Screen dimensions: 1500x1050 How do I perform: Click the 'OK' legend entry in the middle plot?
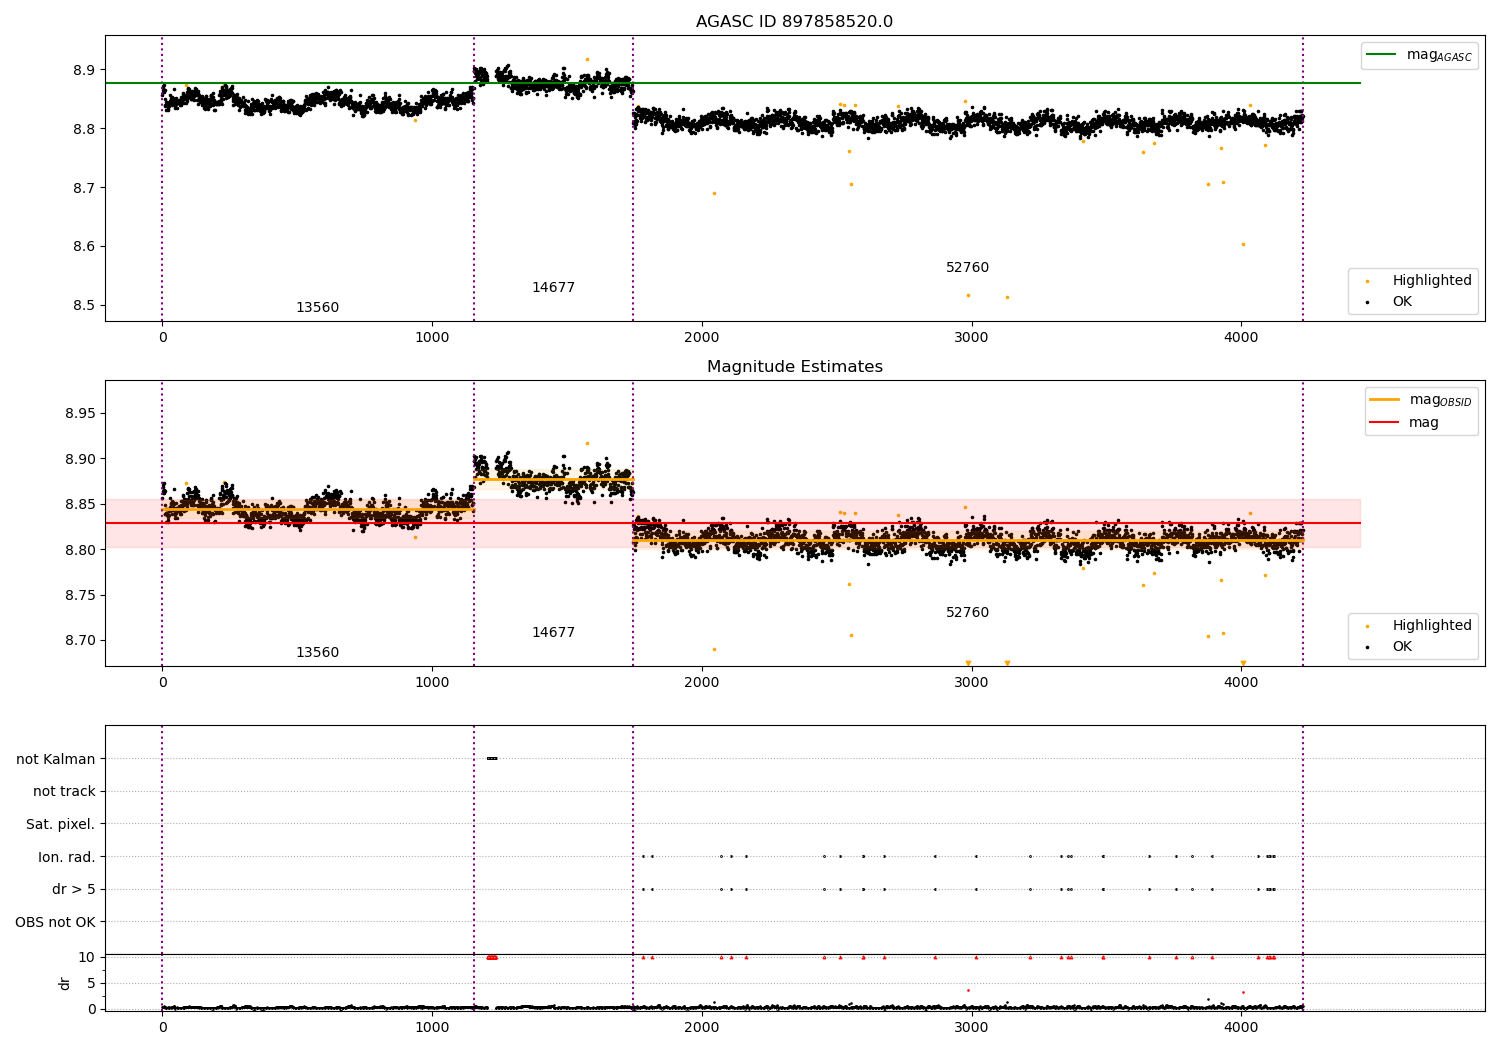tap(1402, 647)
